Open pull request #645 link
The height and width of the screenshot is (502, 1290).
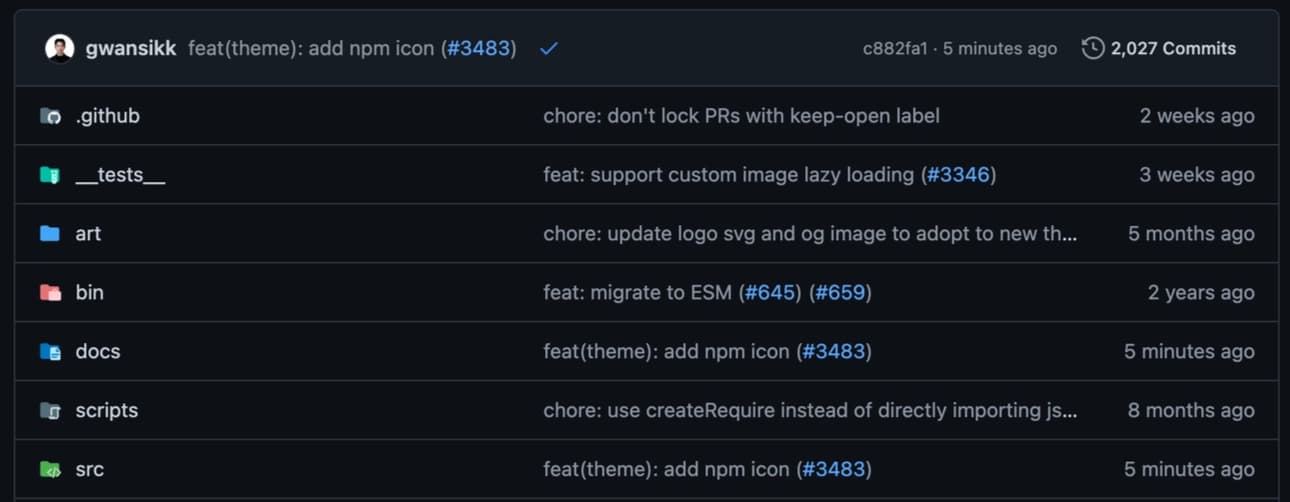point(770,293)
